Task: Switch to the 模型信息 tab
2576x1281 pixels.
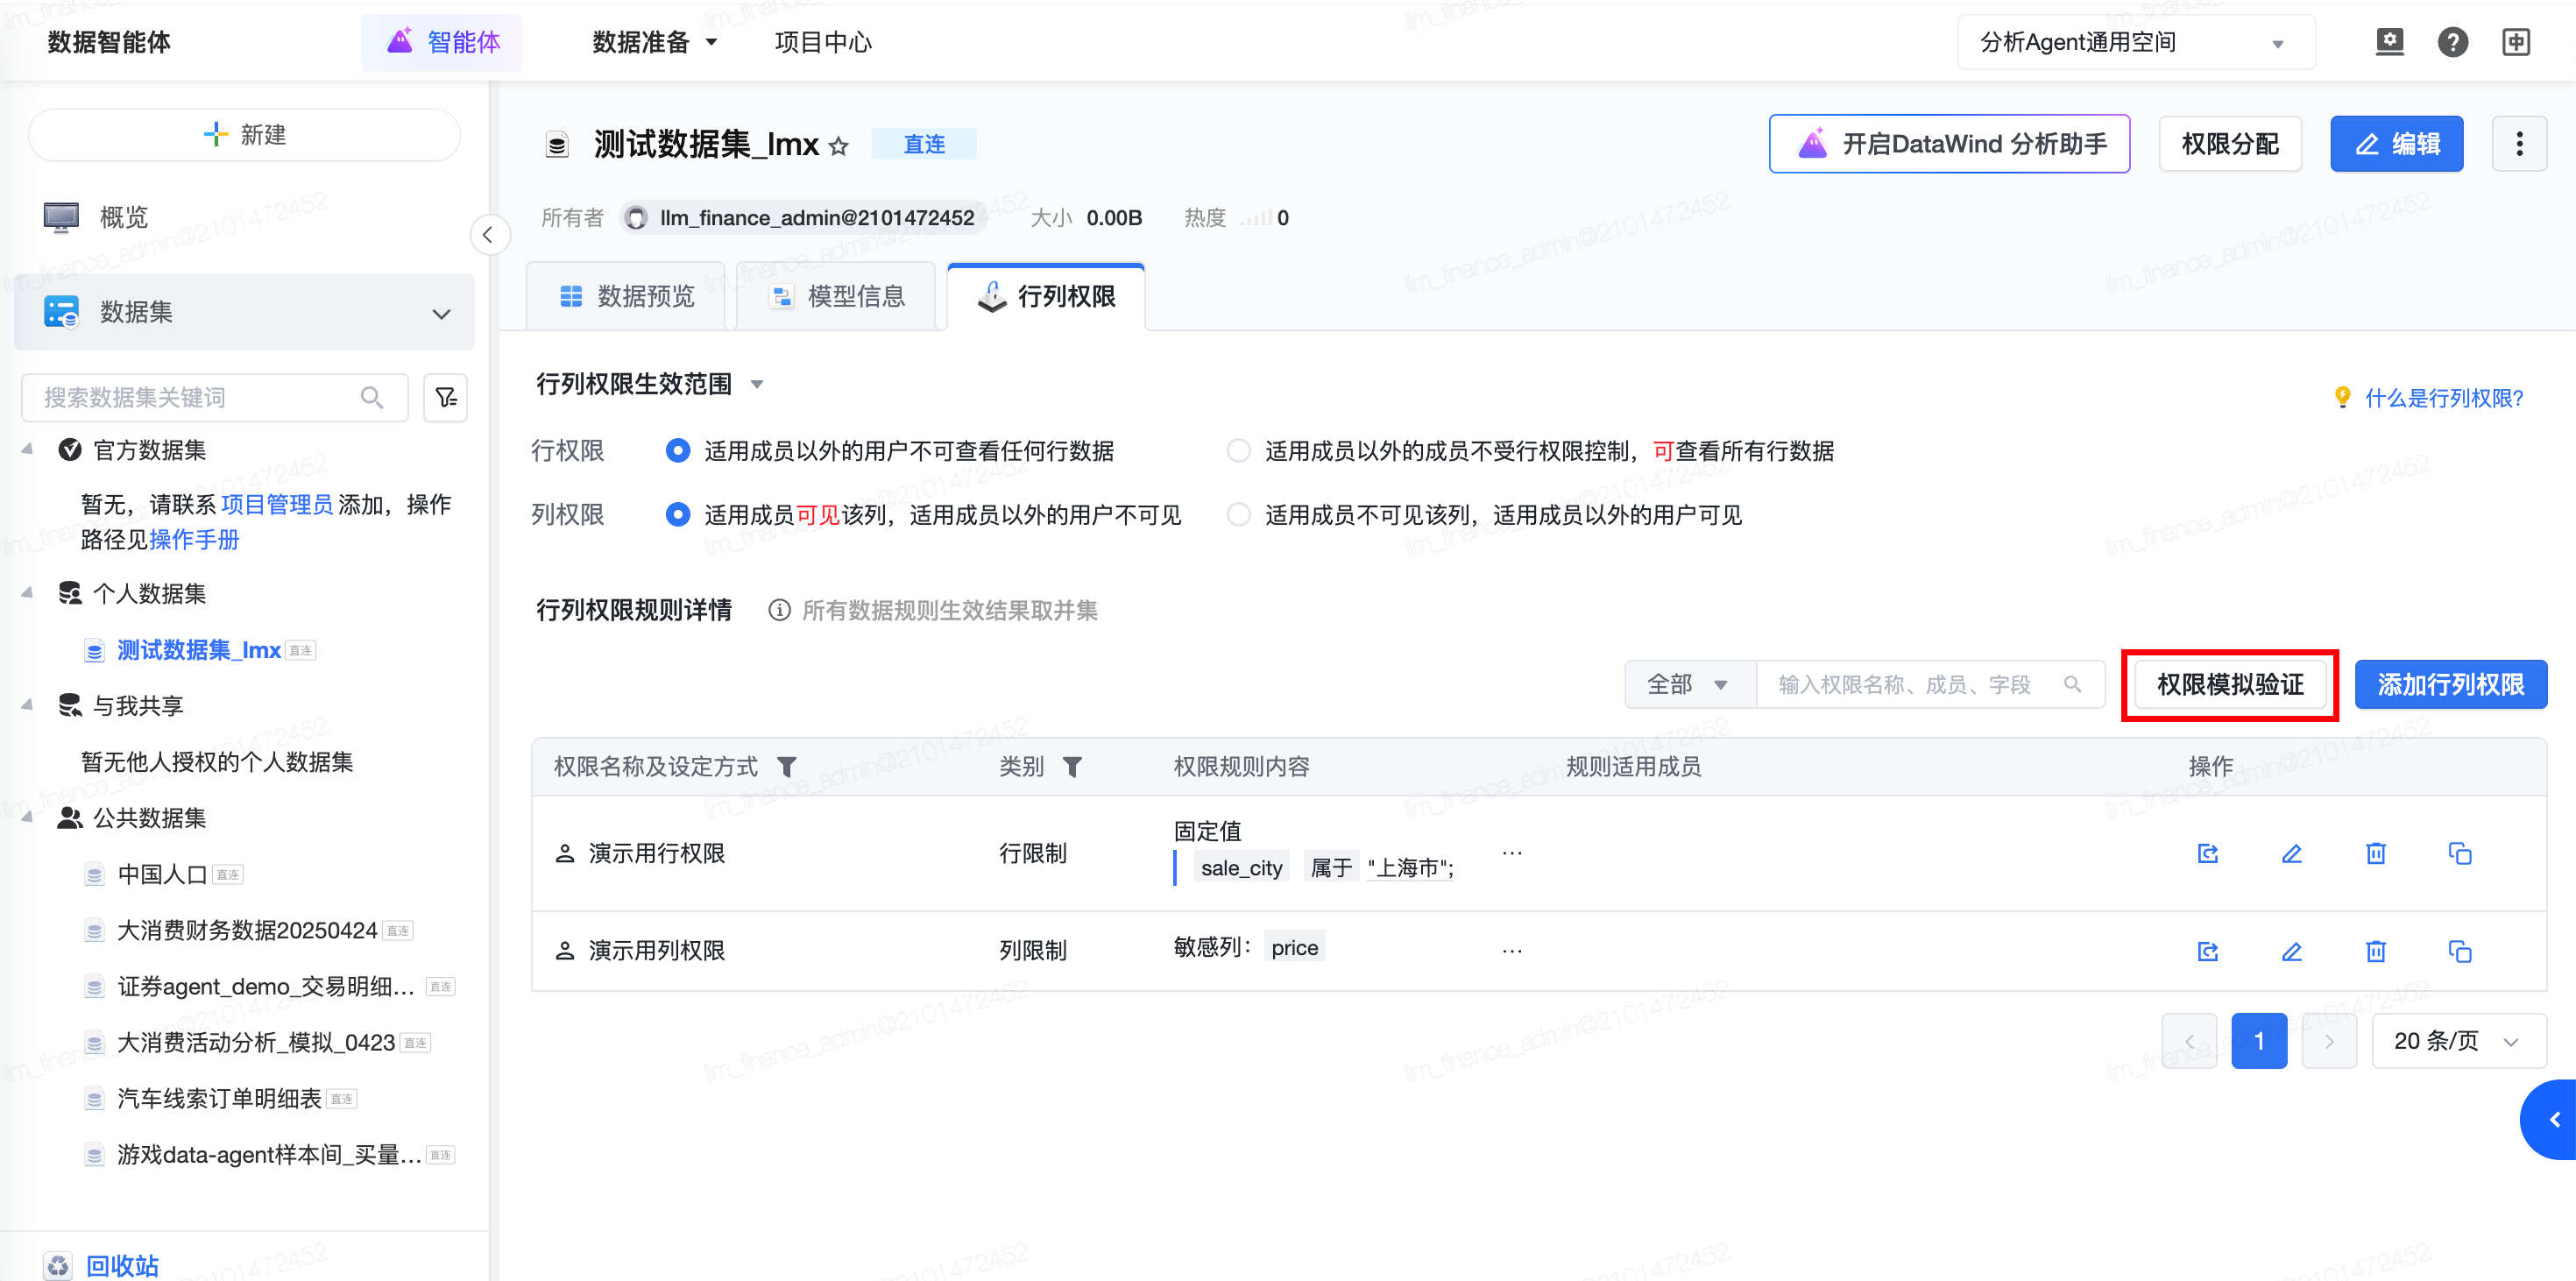Action: tap(836, 296)
